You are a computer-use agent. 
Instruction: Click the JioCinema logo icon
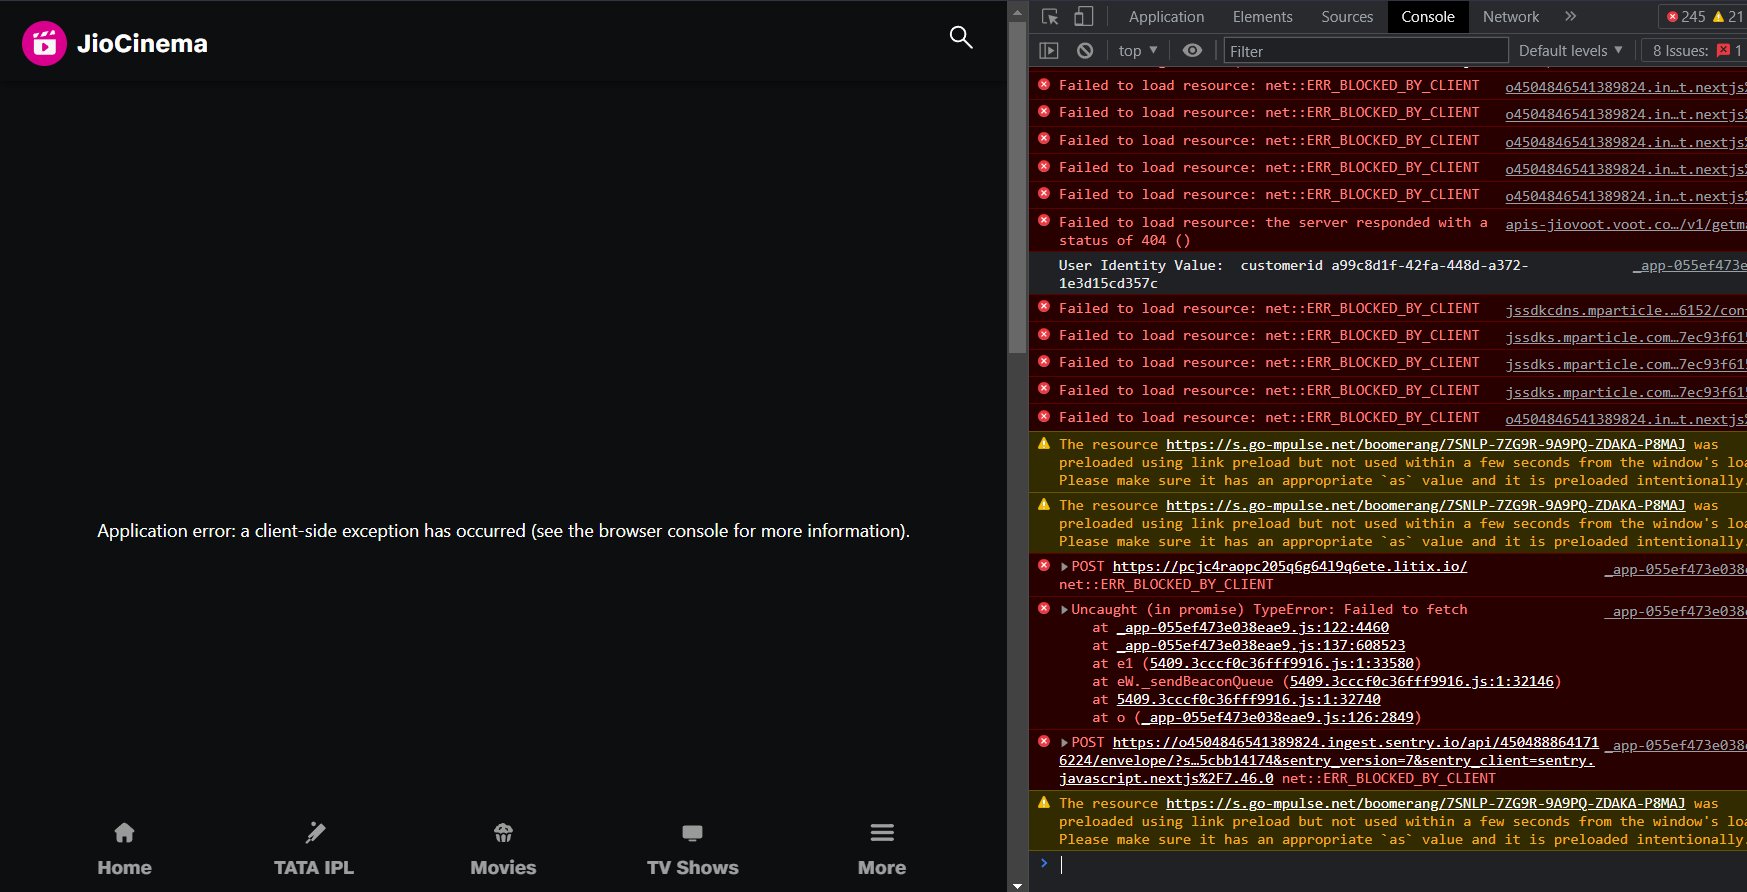[x=44, y=43]
